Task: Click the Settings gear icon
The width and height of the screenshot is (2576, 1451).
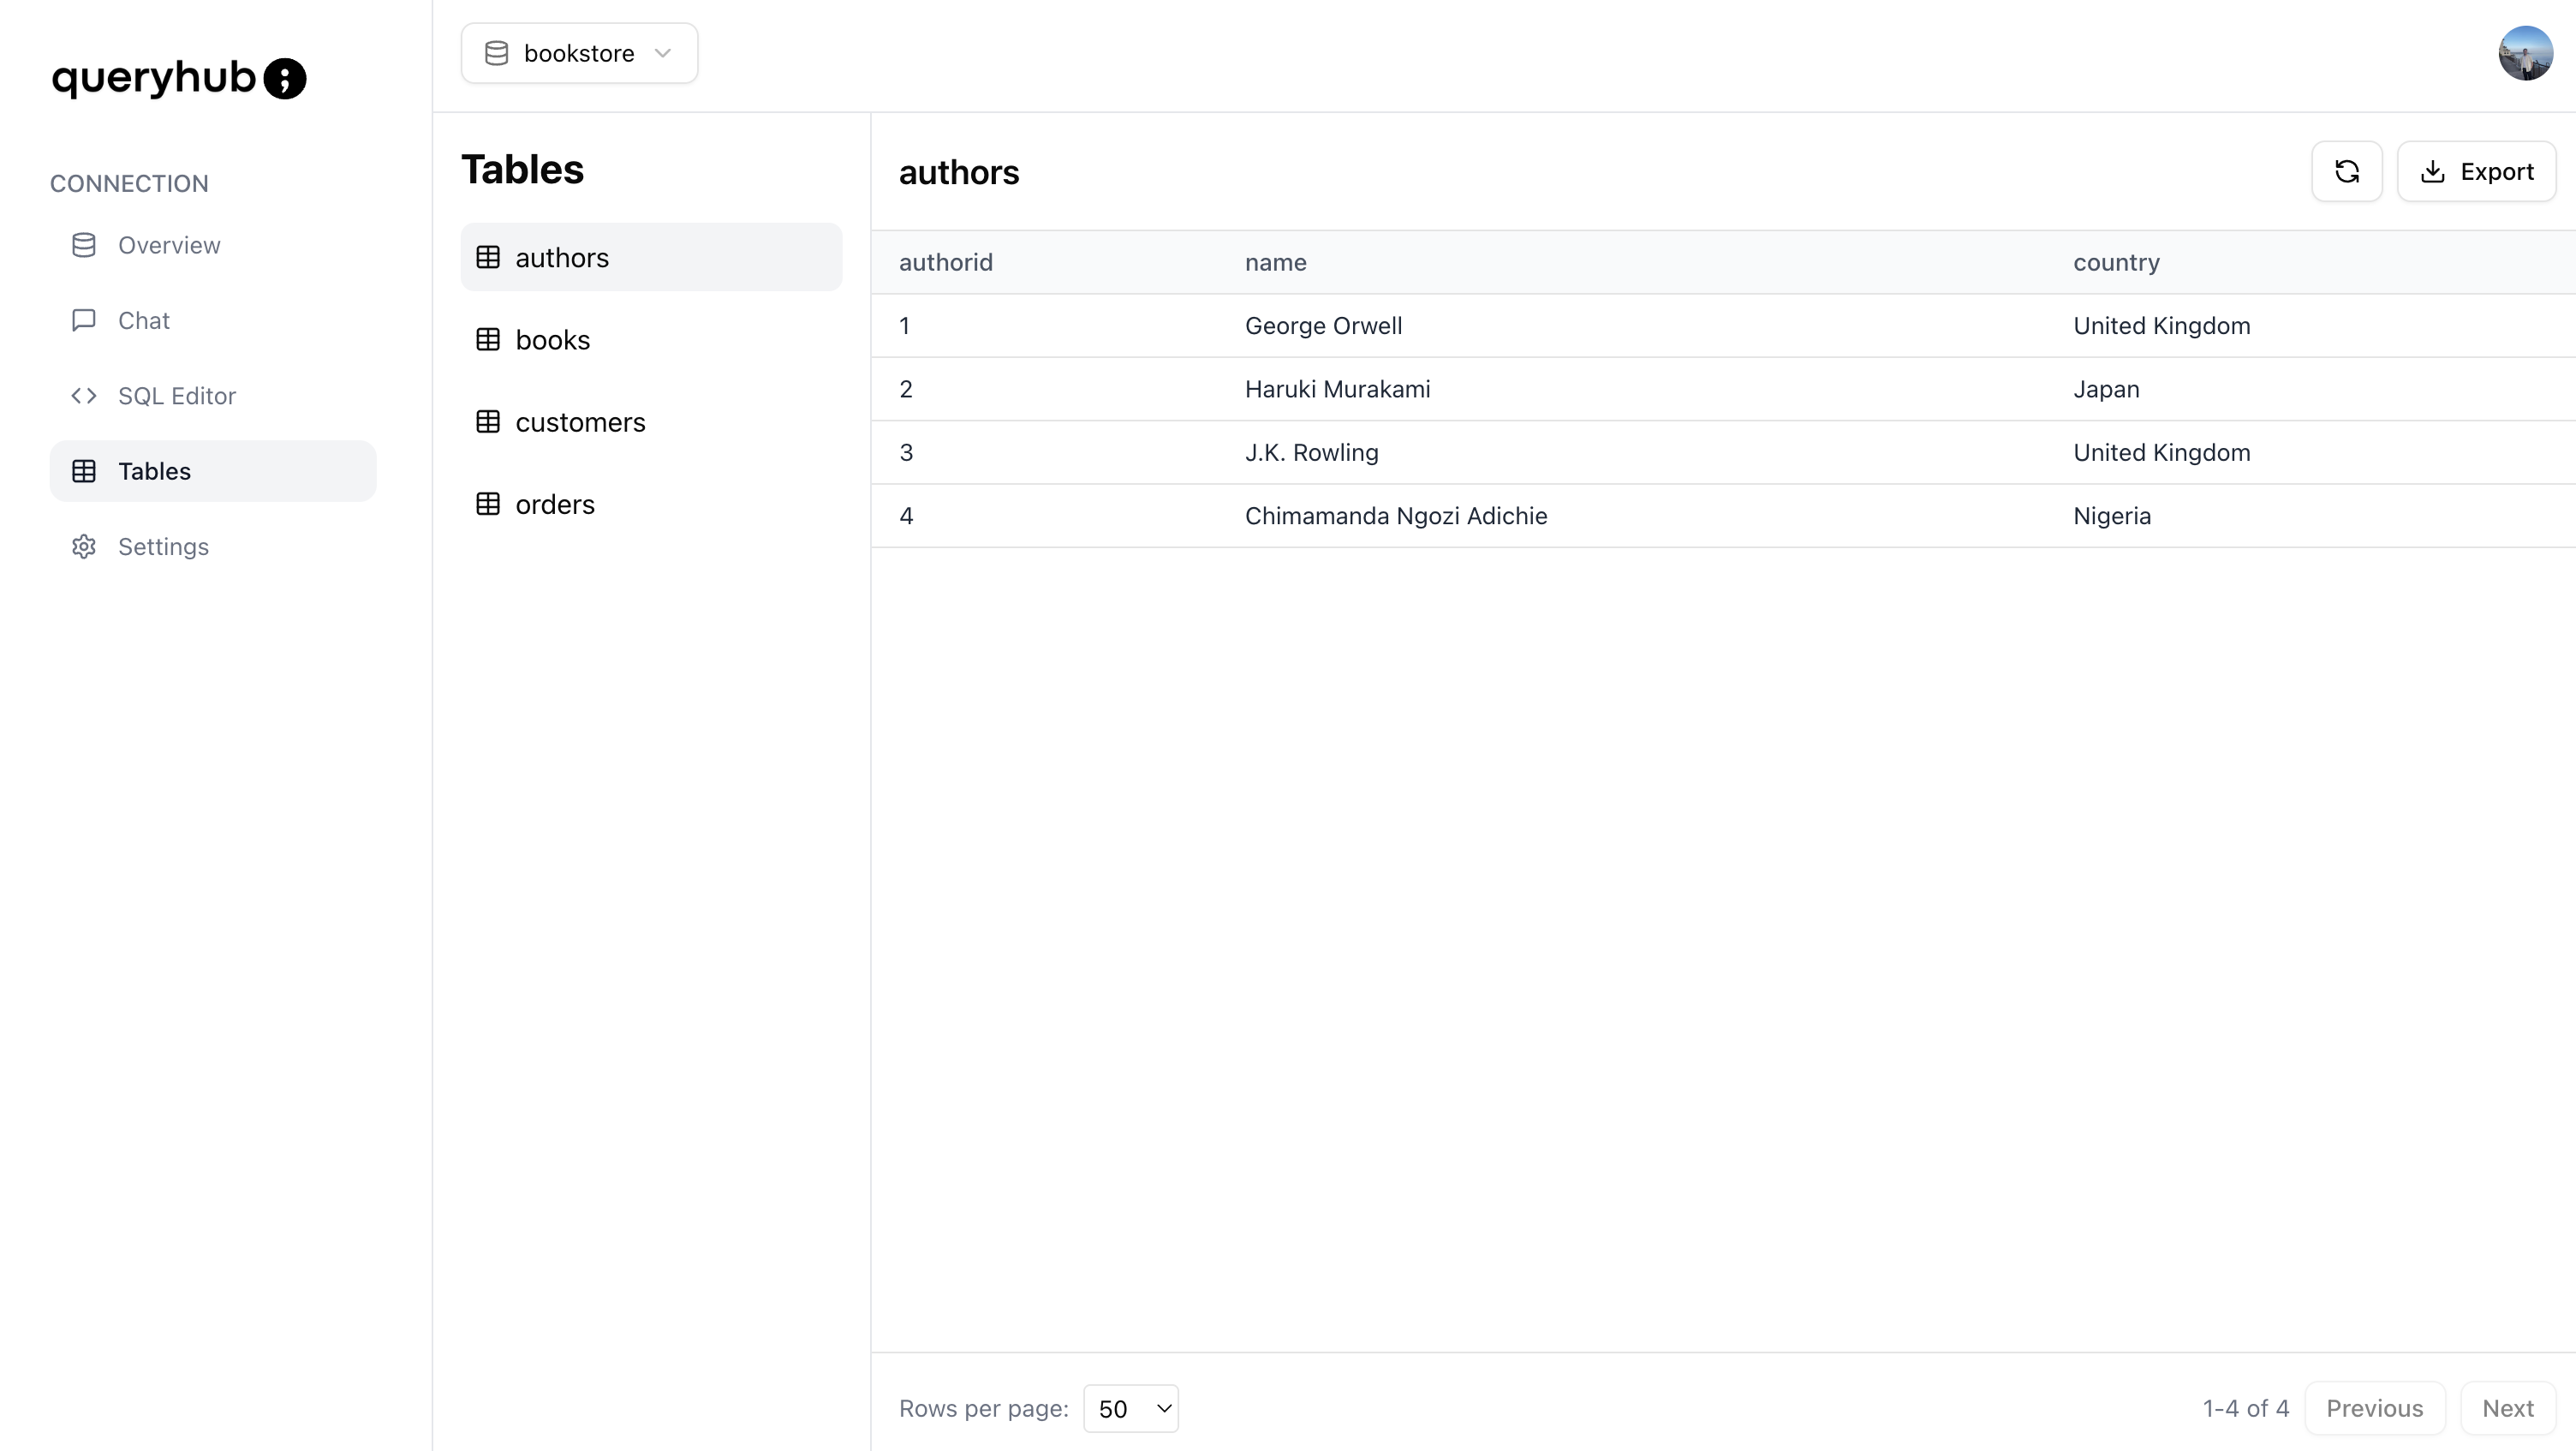Action: point(84,547)
